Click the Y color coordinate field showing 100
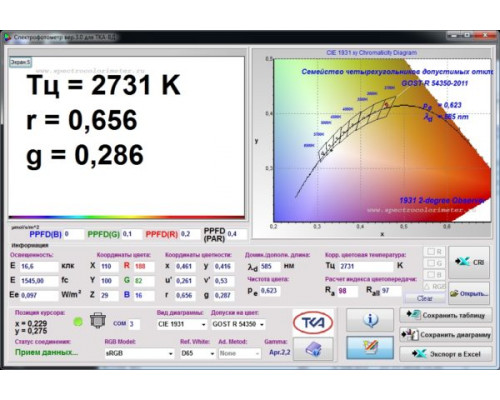500x400 pixels. (109, 281)
